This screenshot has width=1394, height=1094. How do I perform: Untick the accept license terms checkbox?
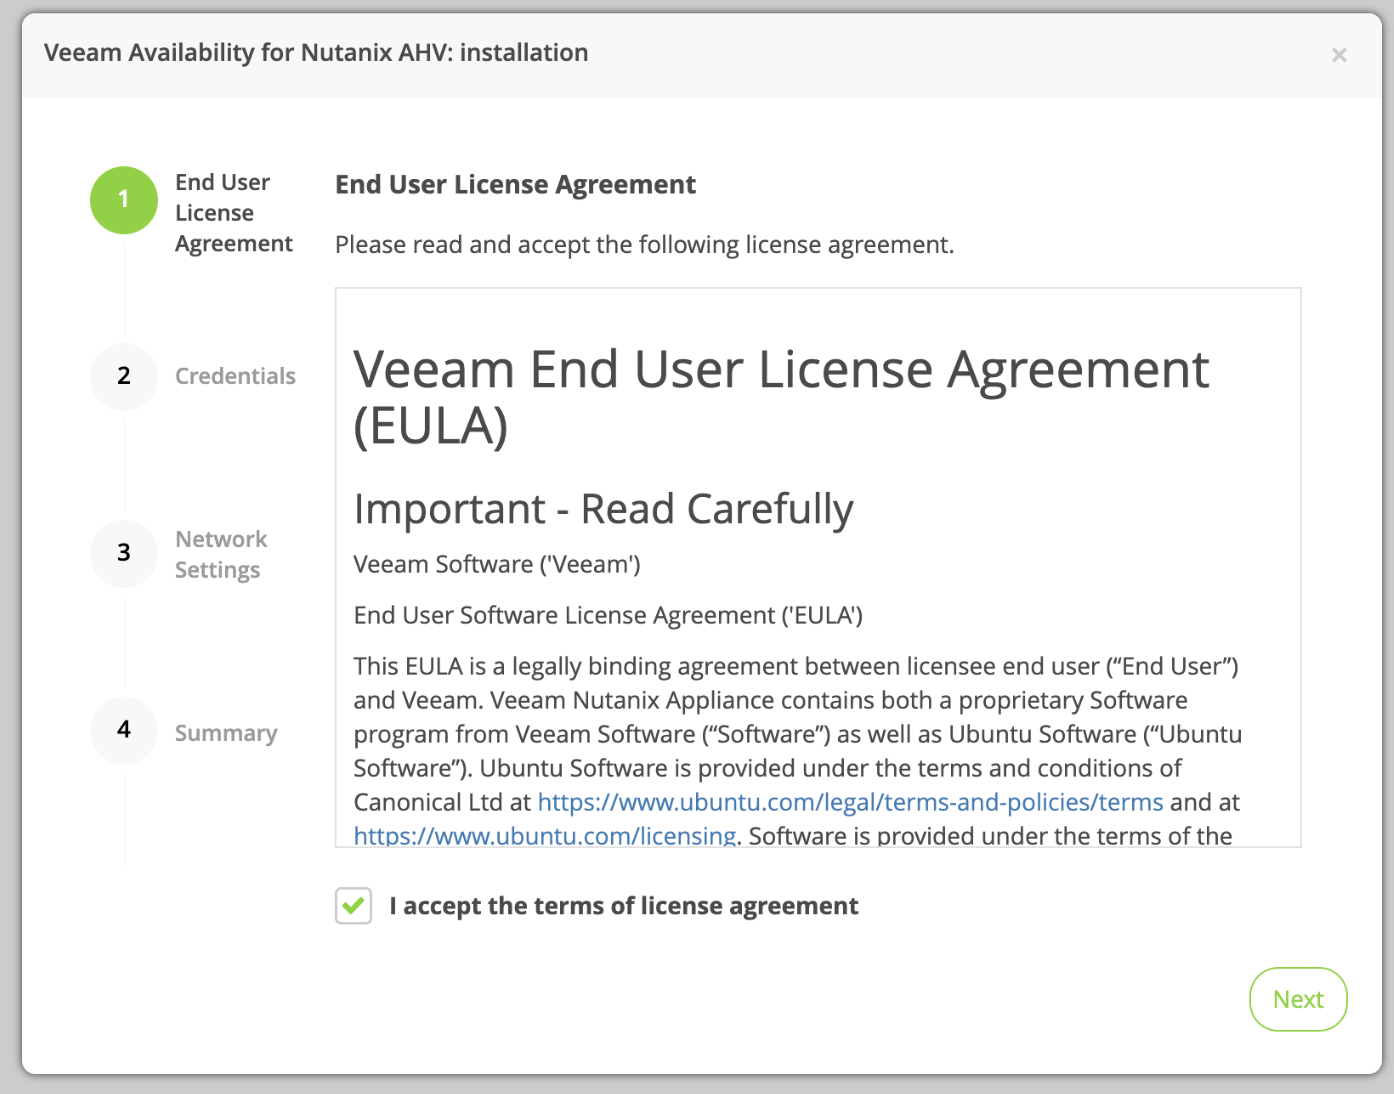pyautogui.click(x=353, y=906)
